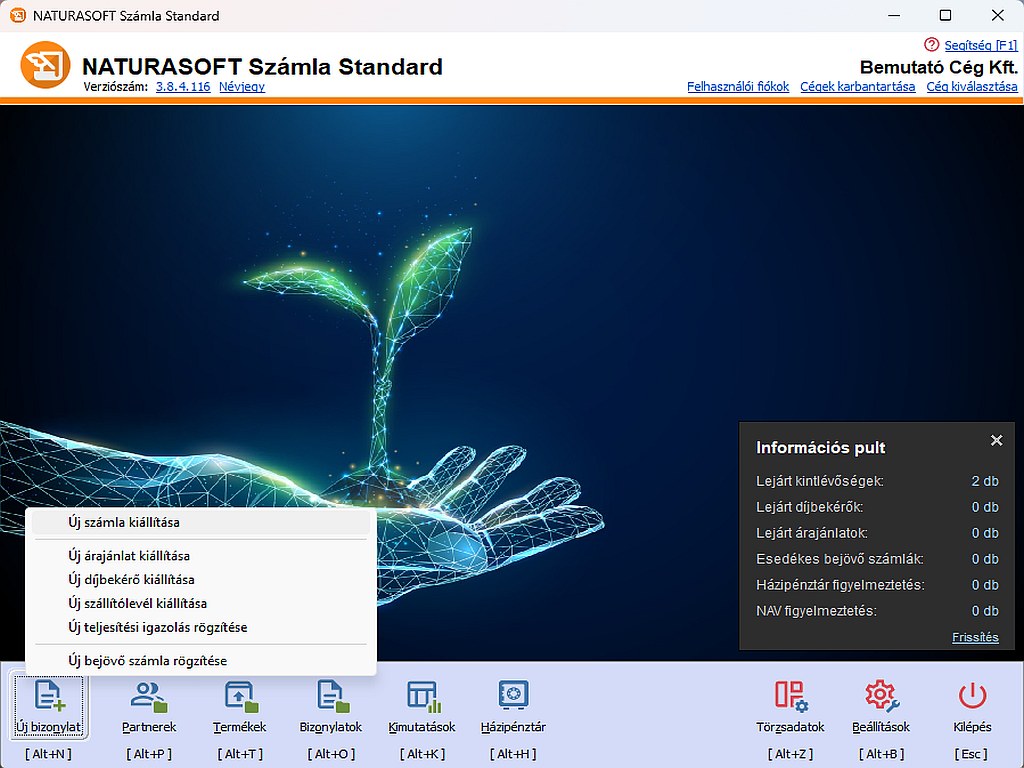Choose Új árajánlat kiállítása from menu
The height and width of the screenshot is (768, 1024).
click(x=129, y=556)
